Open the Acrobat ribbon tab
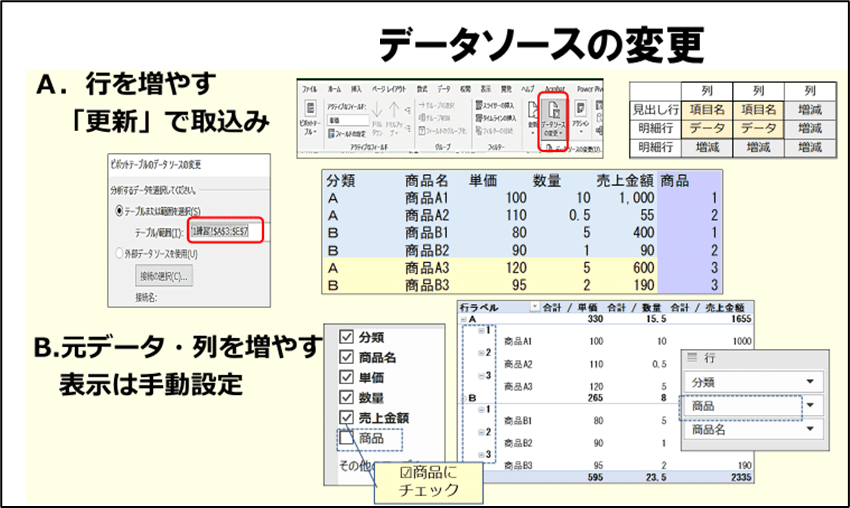This screenshot has width=850, height=508. (x=555, y=89)
